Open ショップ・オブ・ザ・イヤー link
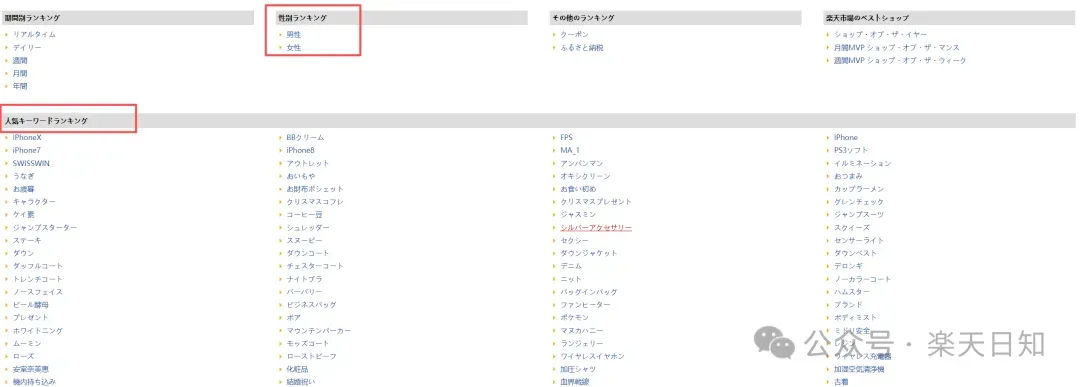 click(x=880, y=34)
